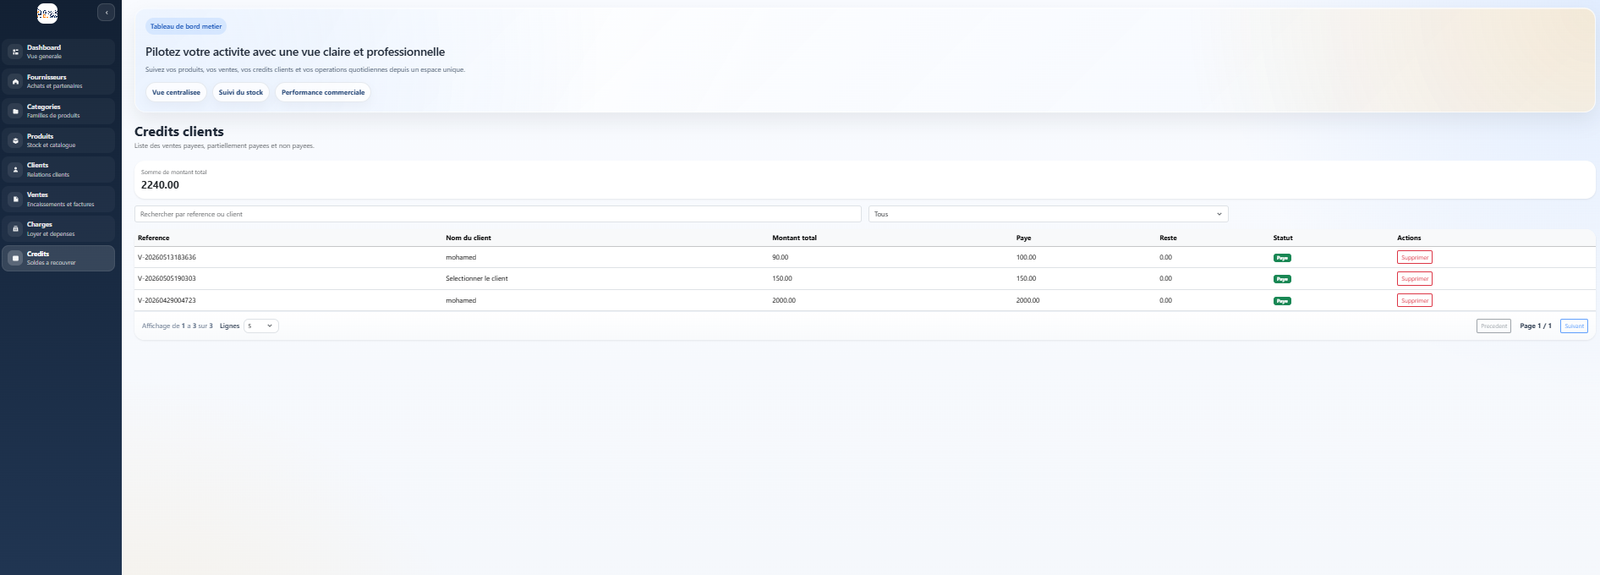Open the Categories folder icon
1600x575 pixels.
pos(15,111)
